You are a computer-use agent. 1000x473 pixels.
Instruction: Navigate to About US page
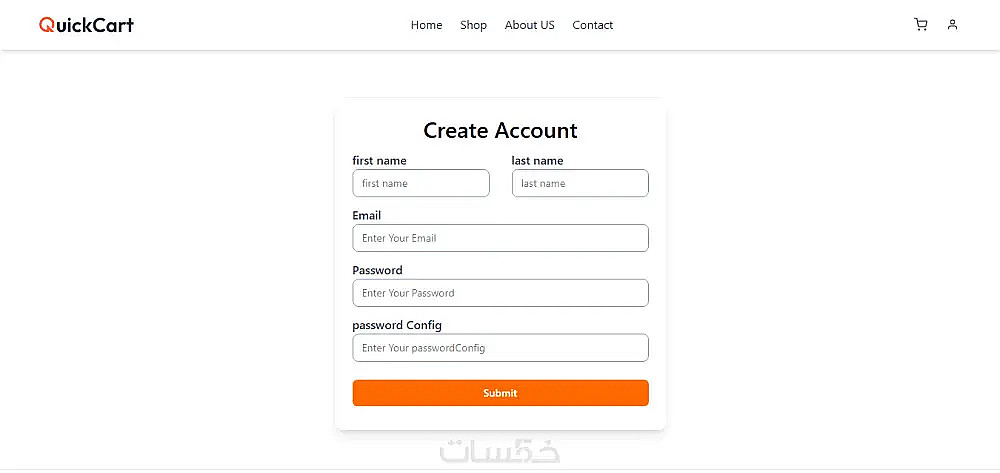[529, 25]
